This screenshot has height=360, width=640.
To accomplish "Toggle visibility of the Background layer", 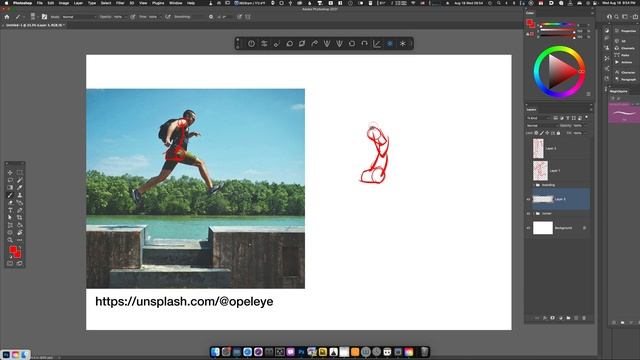I will [528, 228].
